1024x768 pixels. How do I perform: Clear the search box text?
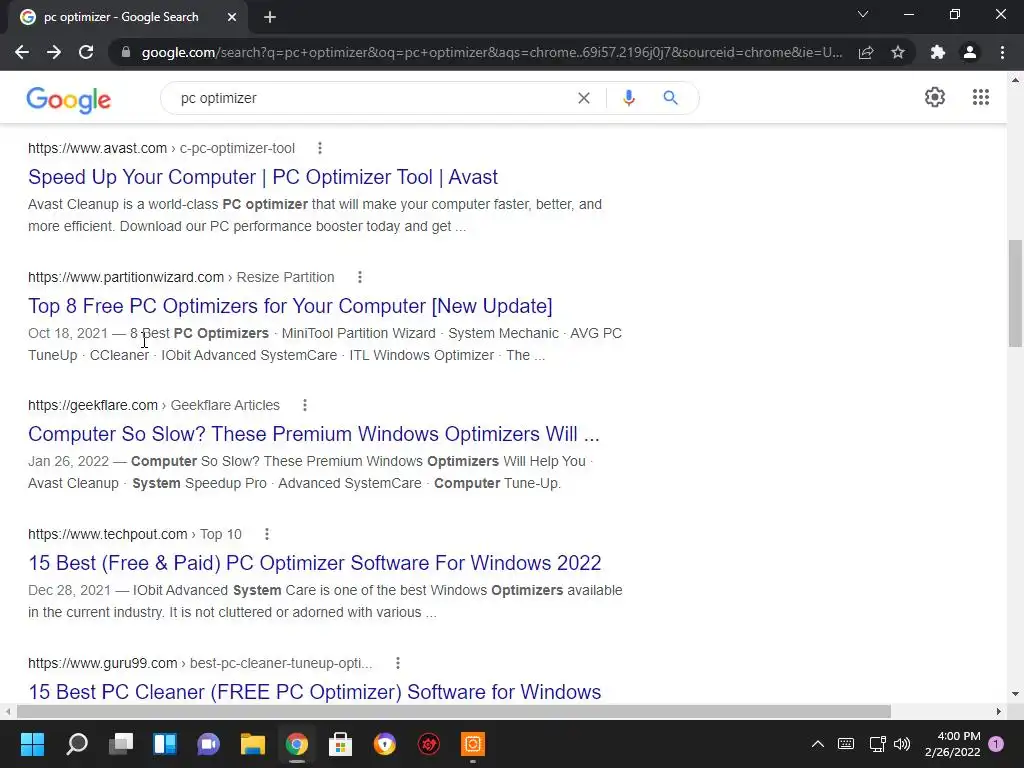pos(584,98)
